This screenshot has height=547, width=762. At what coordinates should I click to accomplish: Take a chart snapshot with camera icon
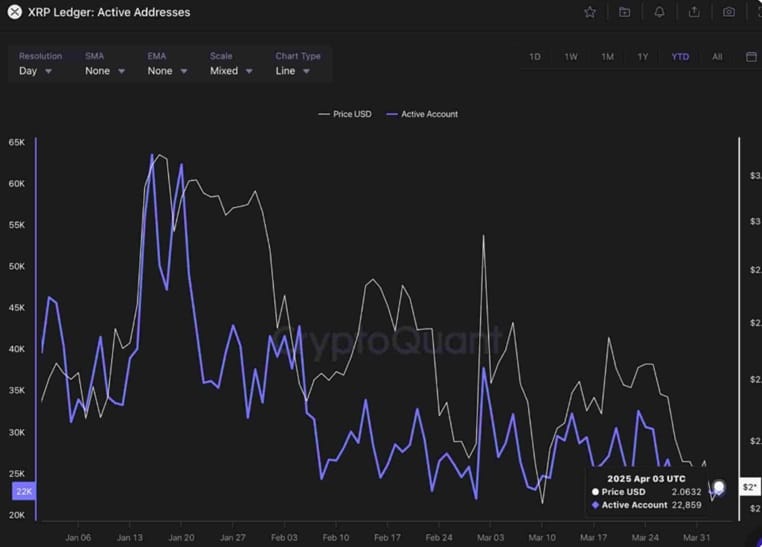pyautogui.click(x=728, y=12)
